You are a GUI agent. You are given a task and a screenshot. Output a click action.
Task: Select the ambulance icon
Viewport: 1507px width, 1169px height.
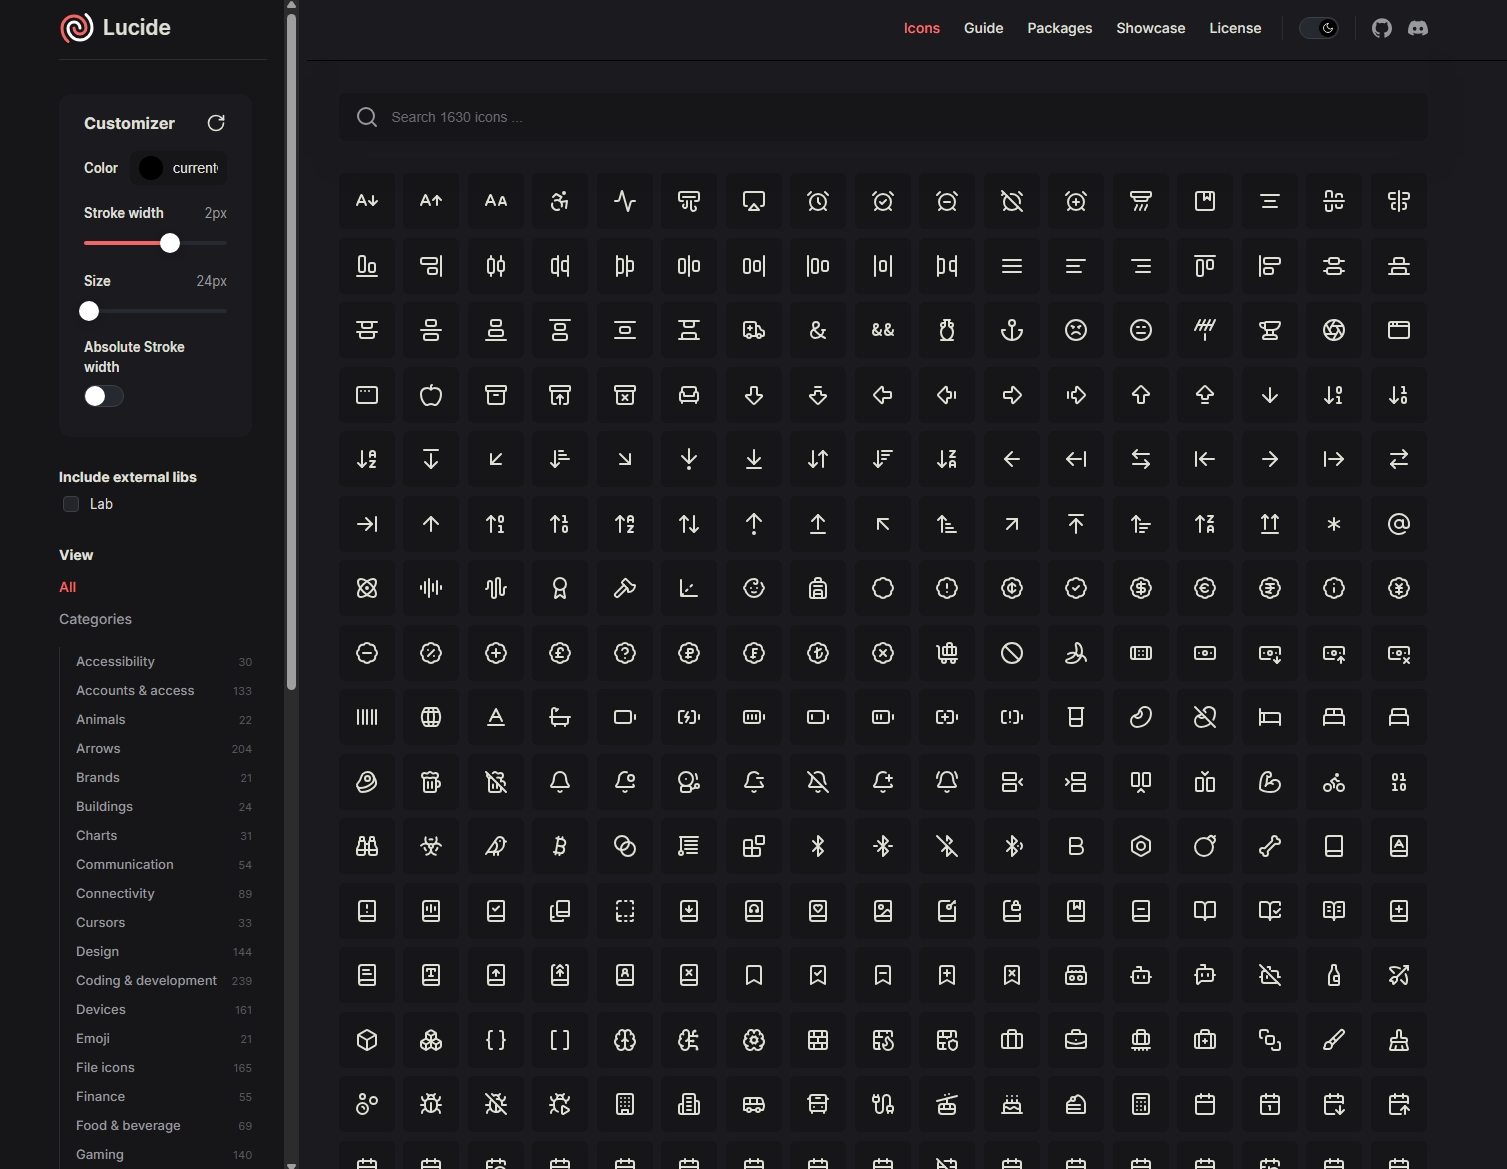(754, 330)
